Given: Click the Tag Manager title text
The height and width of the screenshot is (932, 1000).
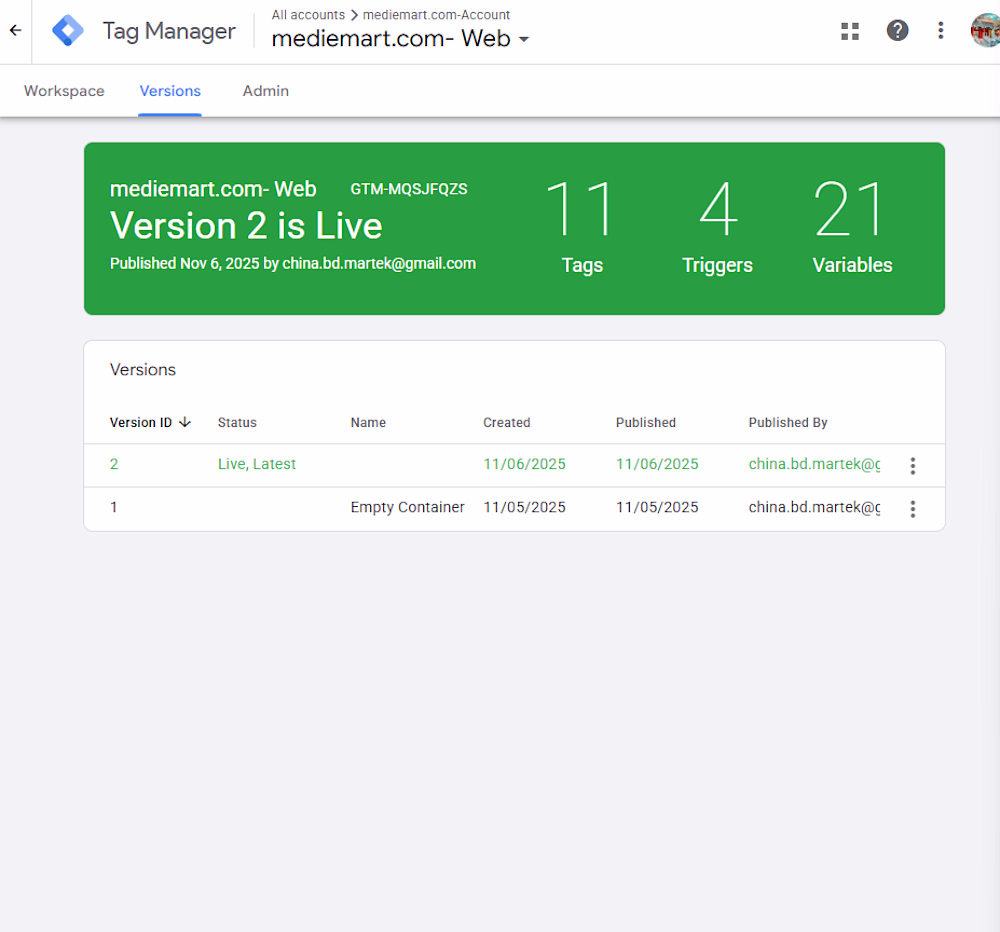Looking at the screenshot, I should click(169, 31).
